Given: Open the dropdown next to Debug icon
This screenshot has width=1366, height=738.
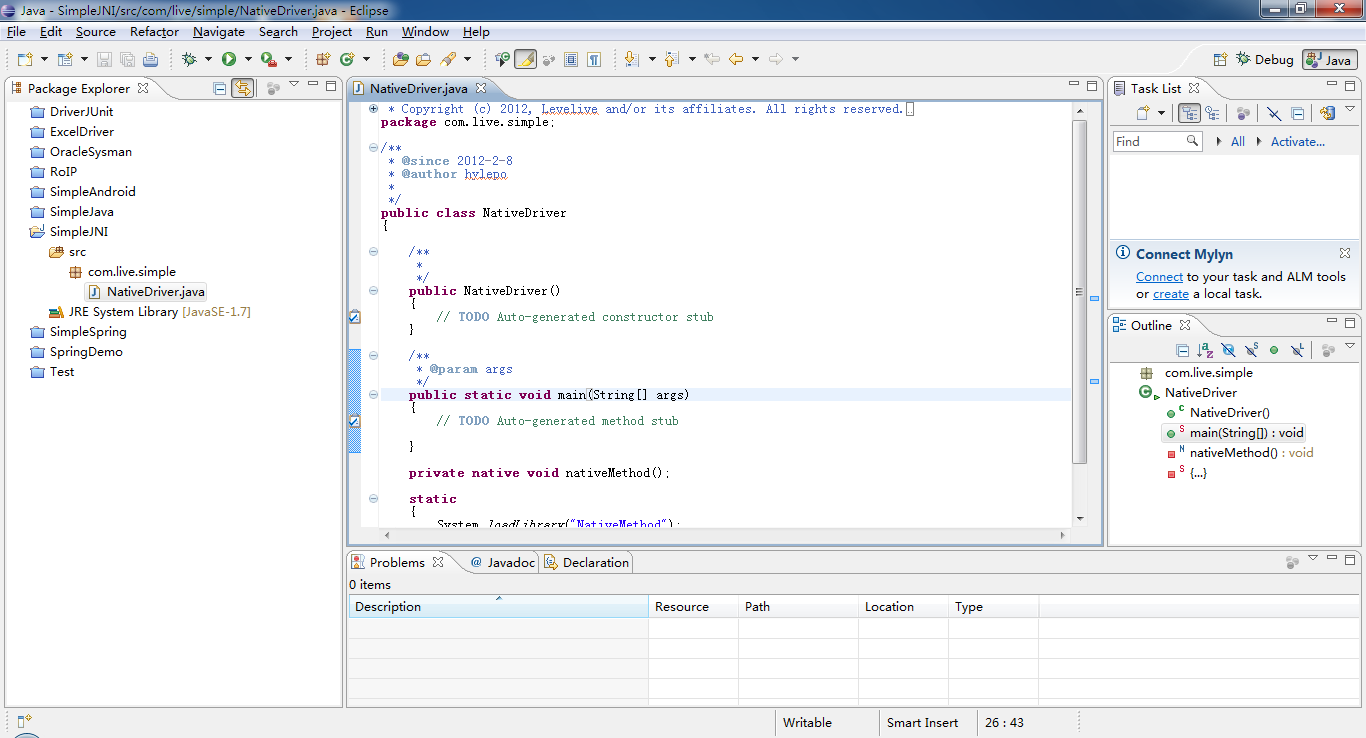Looking at the screenshot, I should point(207,60).
